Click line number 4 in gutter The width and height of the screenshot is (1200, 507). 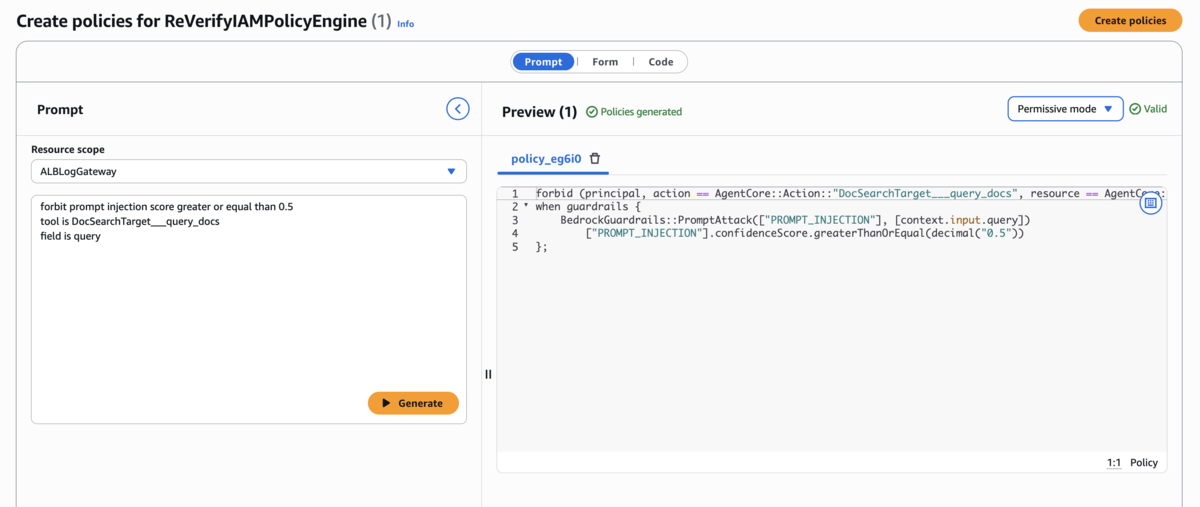click(x=515, y=233)
